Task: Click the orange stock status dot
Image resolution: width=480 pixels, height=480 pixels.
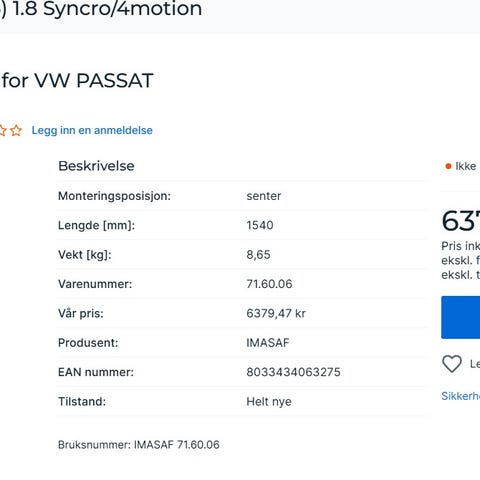Action: tap(448, 166)
